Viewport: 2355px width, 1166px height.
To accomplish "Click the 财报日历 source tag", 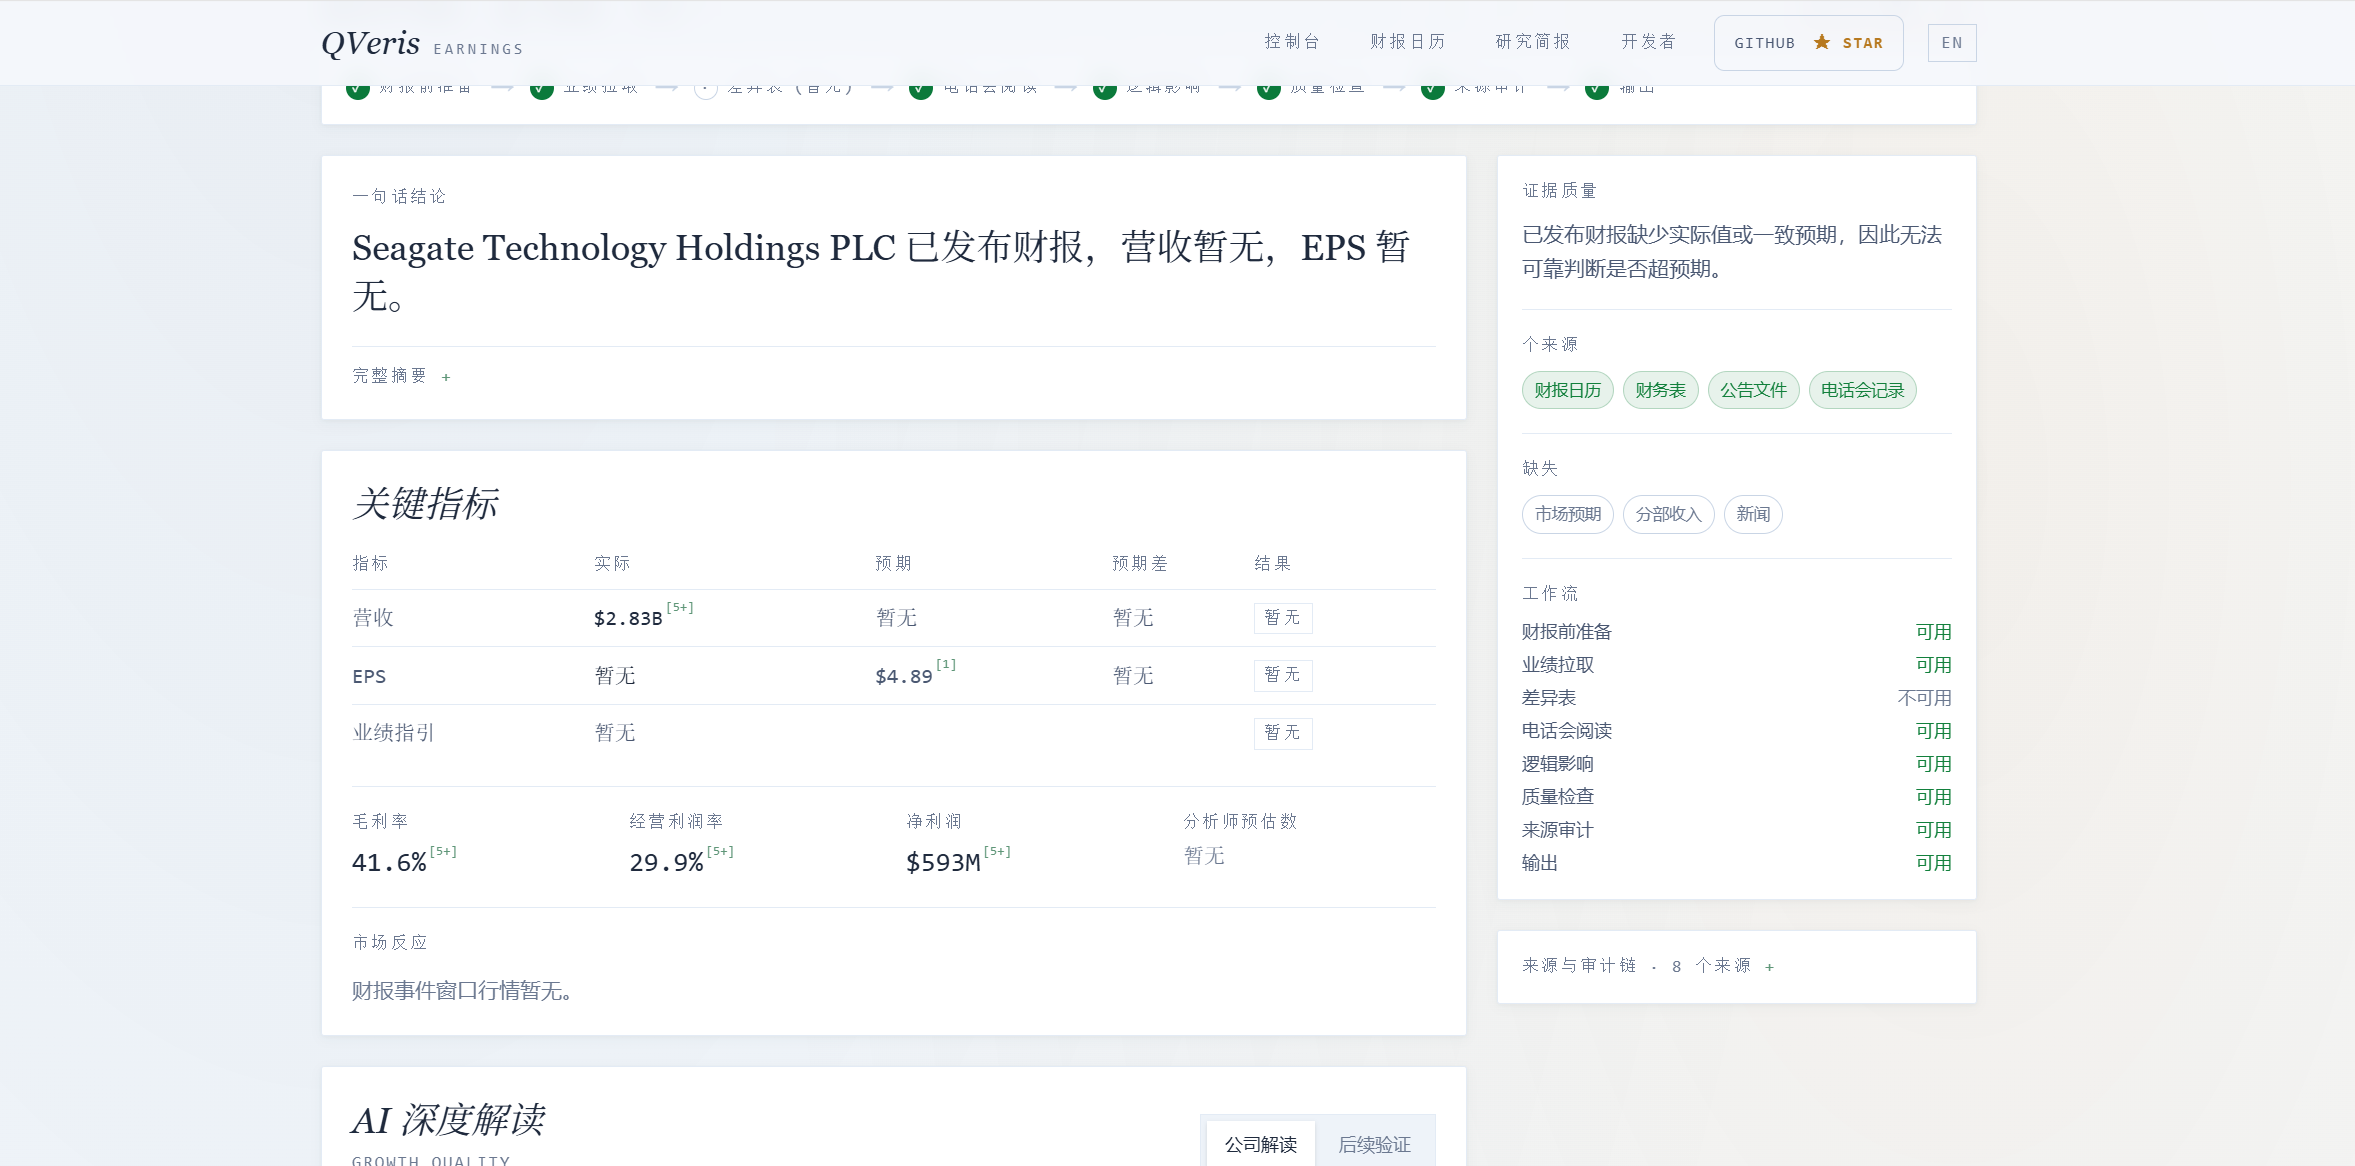I will point(1568,390).
